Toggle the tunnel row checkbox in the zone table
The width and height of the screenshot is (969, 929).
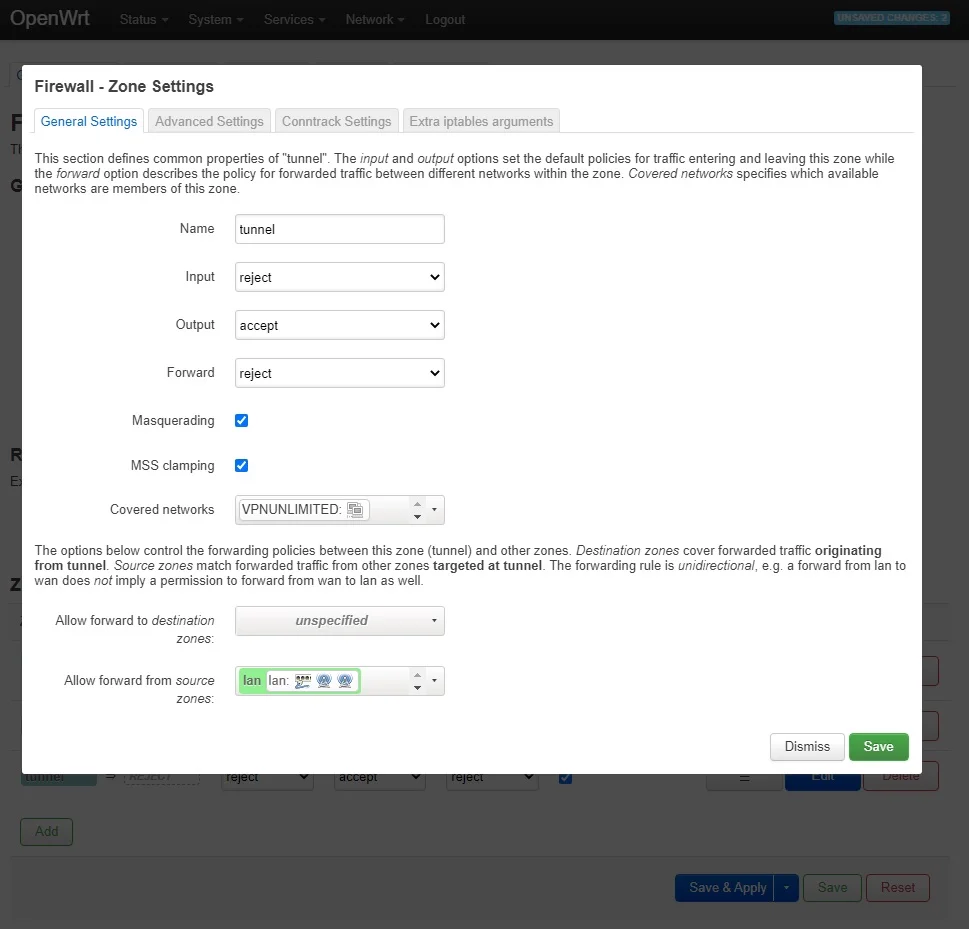pos(566,777)
